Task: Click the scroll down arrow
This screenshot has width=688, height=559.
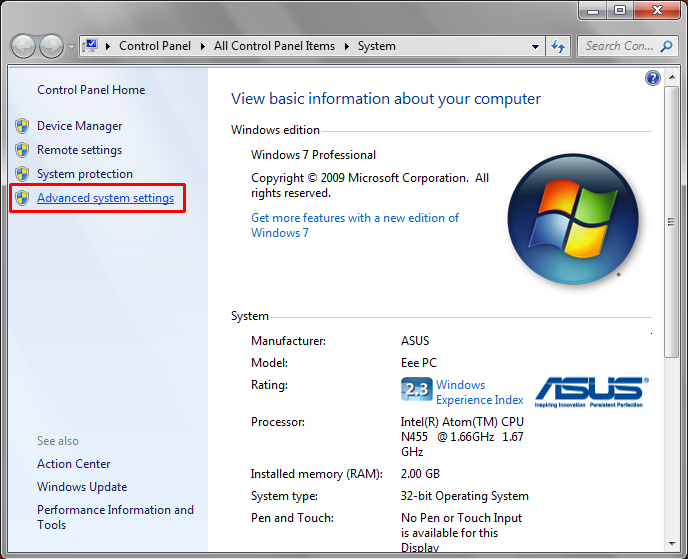Action: click(x=672, y=544)
